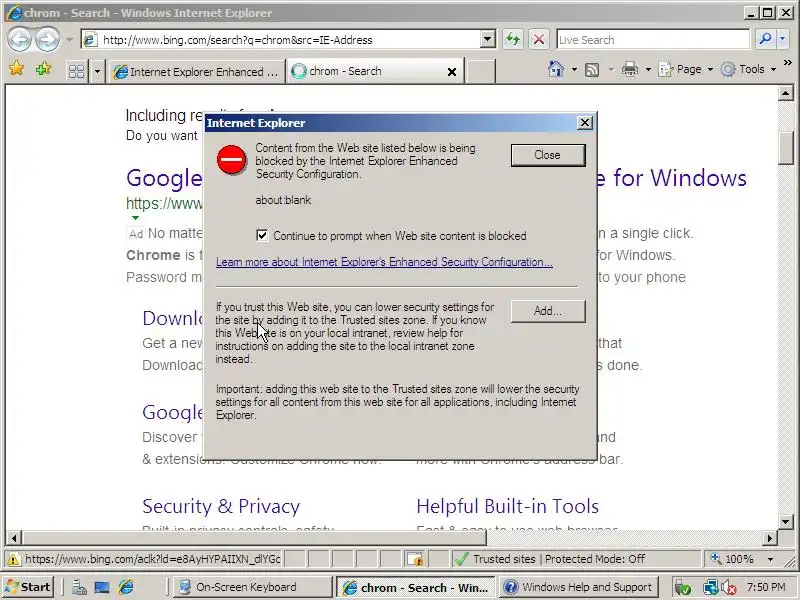Run search with magnifier icon
Viewport: 800px width, 600px height.
click(x=765, y=39)
